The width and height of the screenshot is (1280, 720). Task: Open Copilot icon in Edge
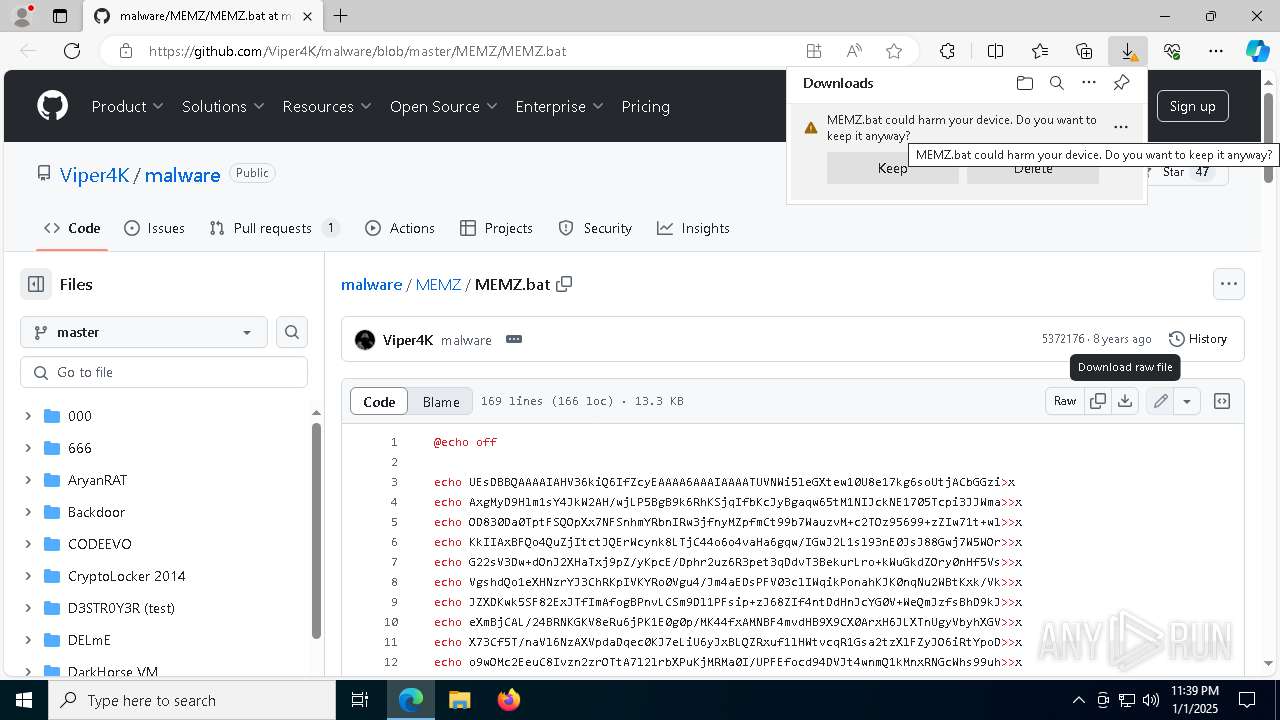tap(1257, 51)
